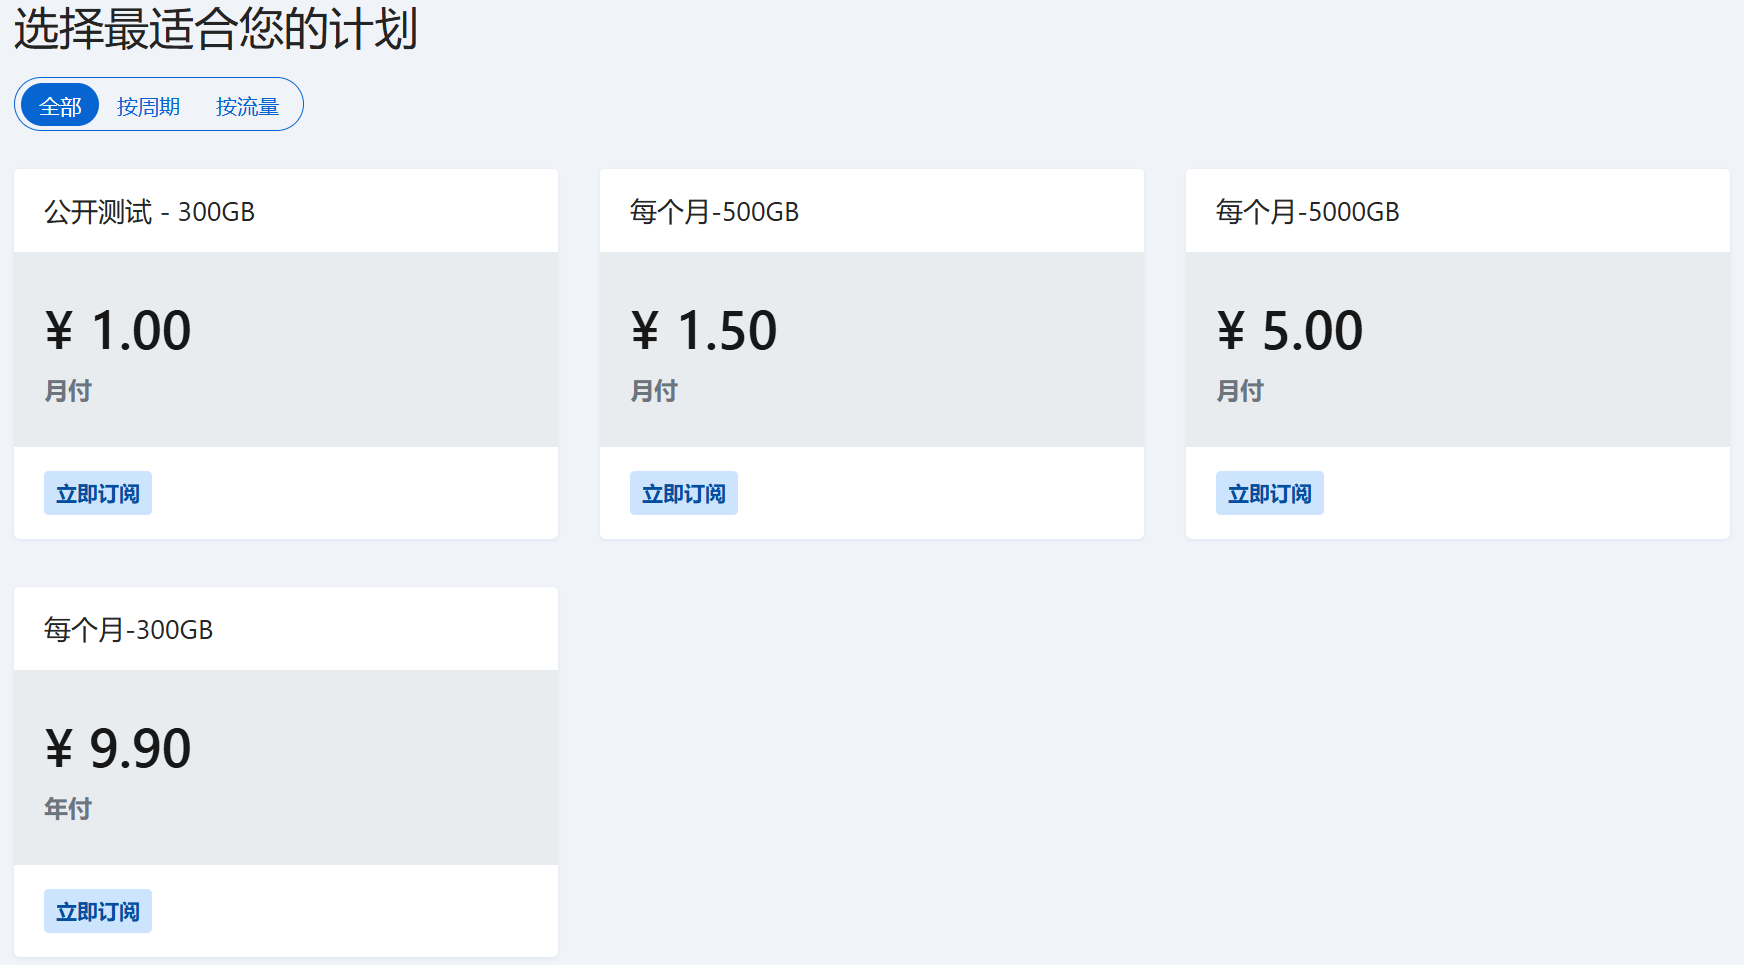1744x965 pixels.
Task: Click 月付 label under ¥ 5.00
Action: [1240, 390]
